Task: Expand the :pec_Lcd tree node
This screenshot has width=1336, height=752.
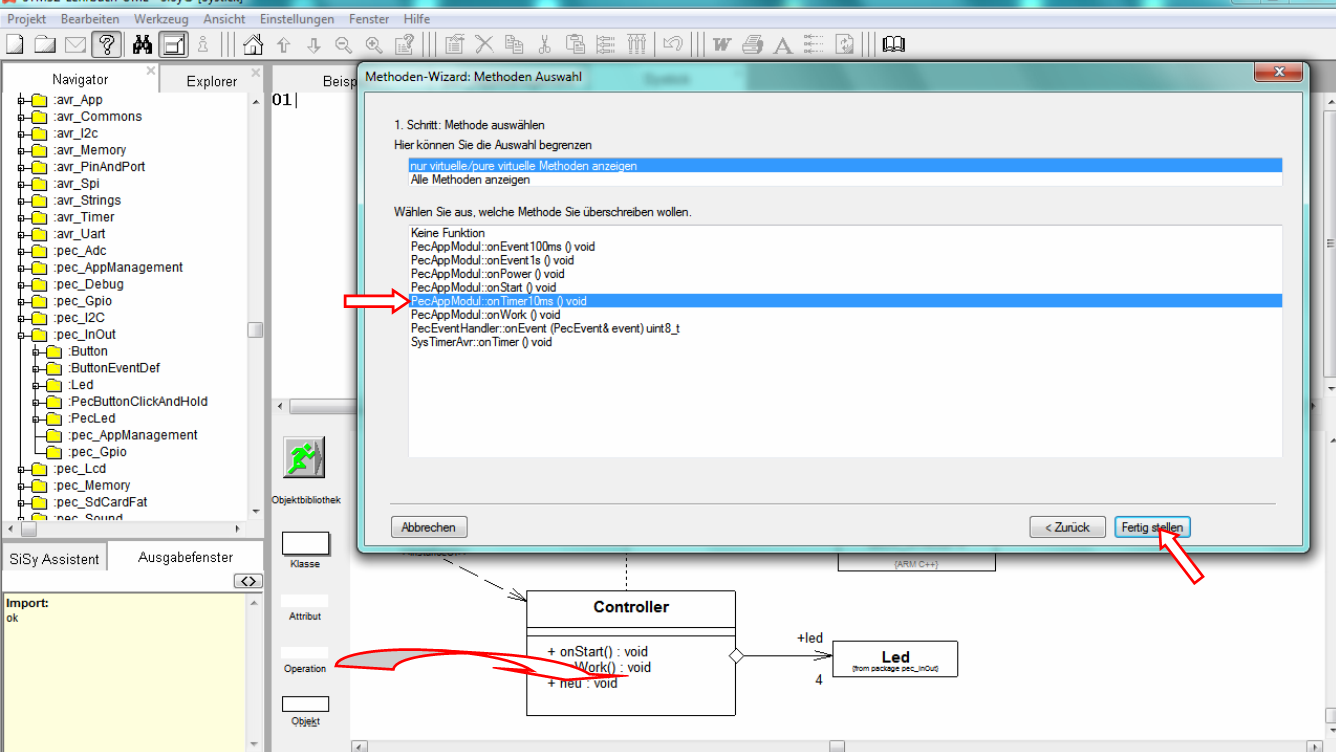Action: 20,469
